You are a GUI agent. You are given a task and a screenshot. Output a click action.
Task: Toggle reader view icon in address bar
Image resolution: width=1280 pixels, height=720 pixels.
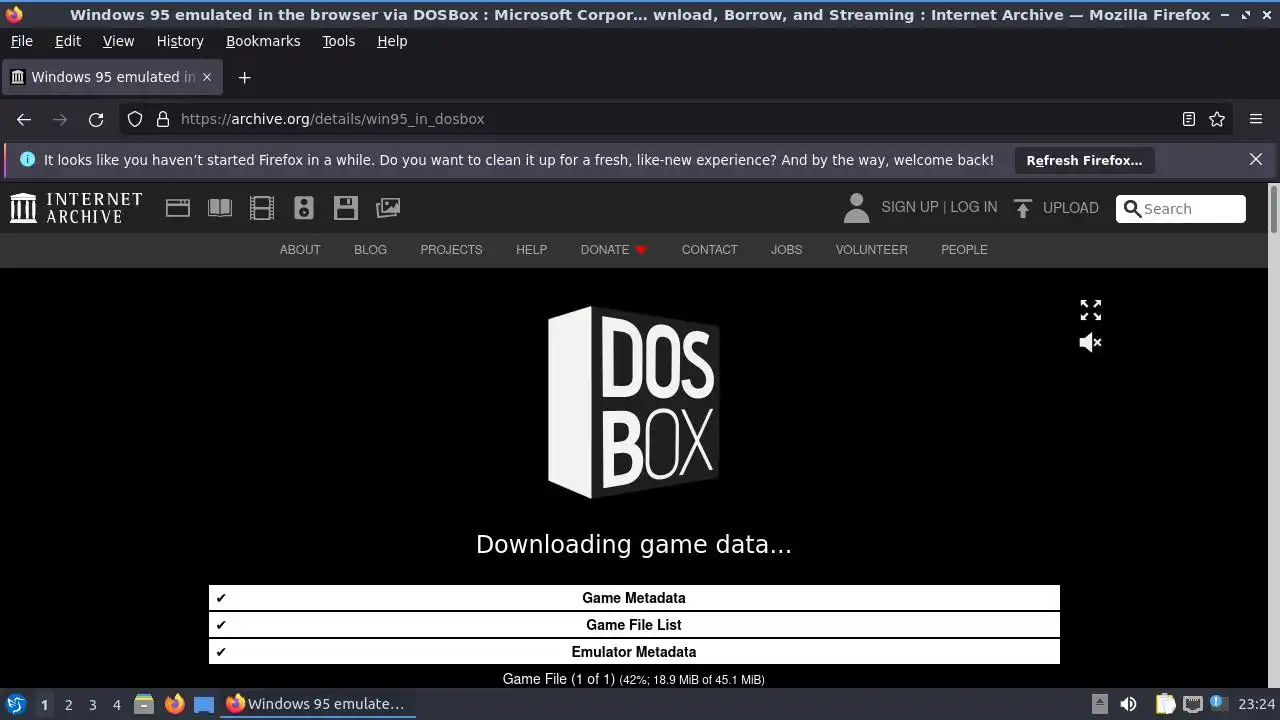point(1189,119)
